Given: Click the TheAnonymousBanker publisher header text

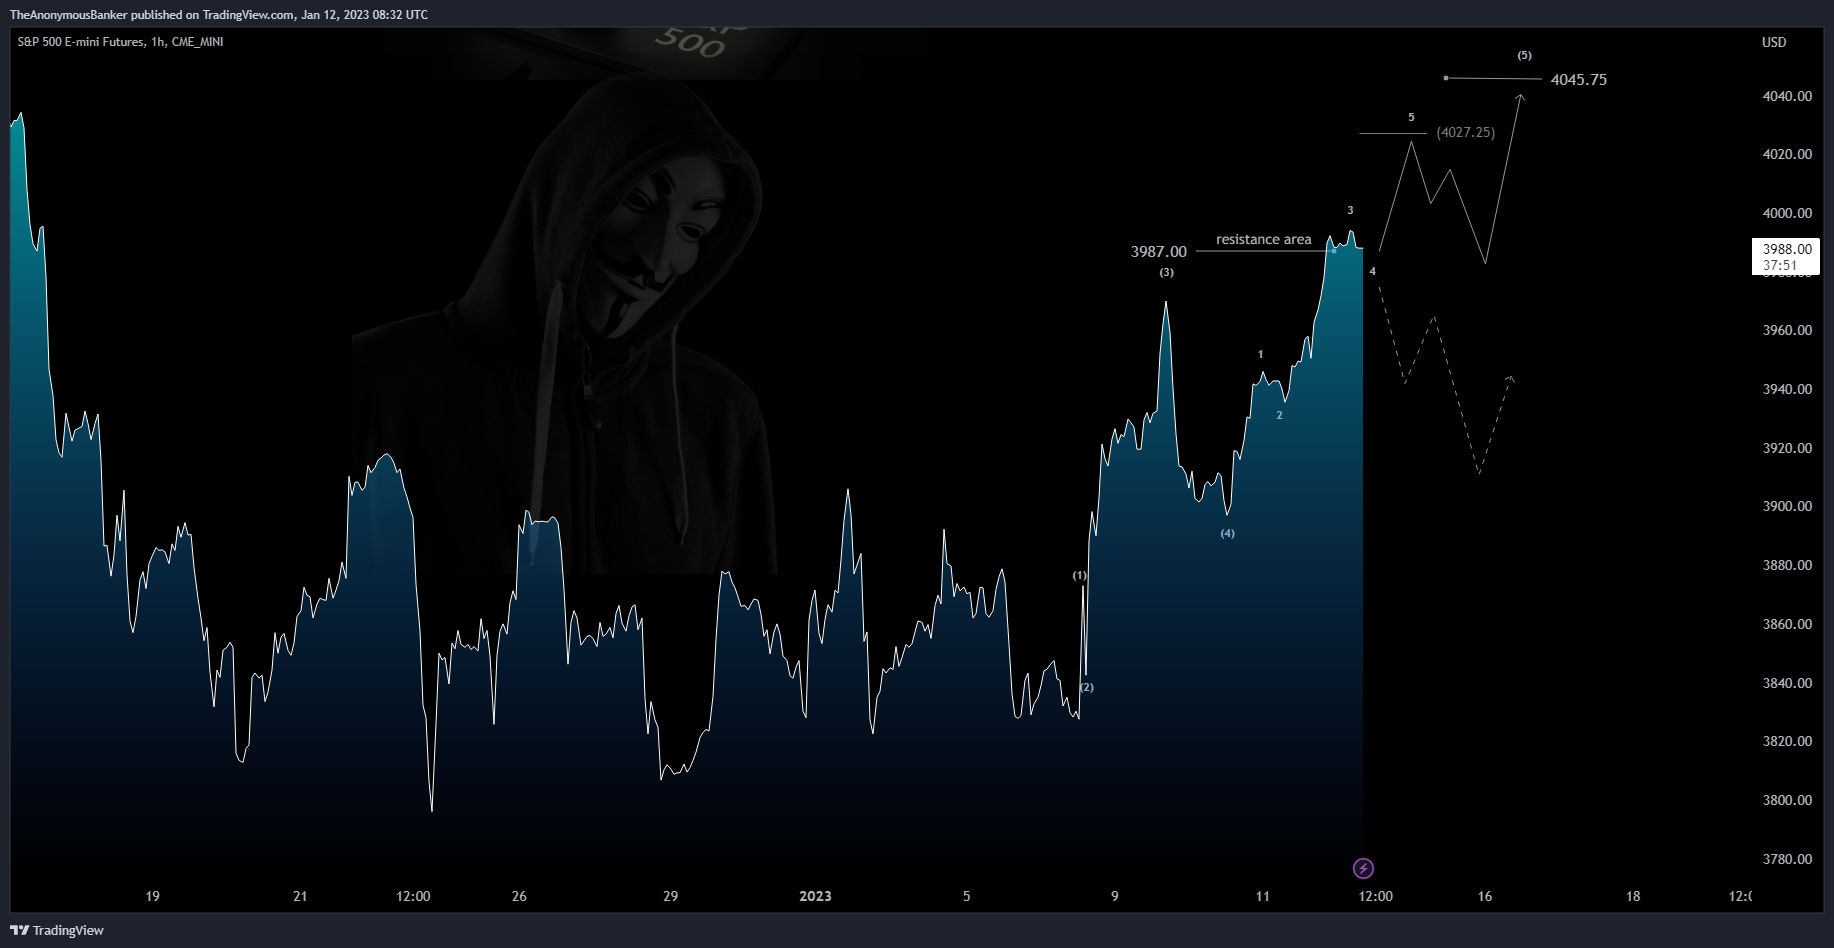Looking at the screenshot, I should (x=219, y=15).
